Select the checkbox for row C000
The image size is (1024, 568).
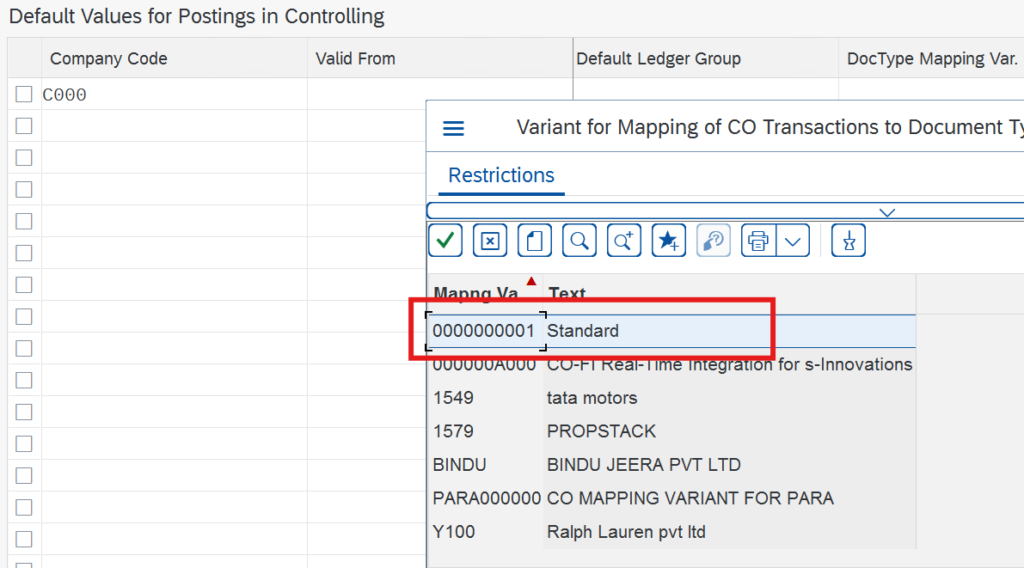[x=24, y=95]
